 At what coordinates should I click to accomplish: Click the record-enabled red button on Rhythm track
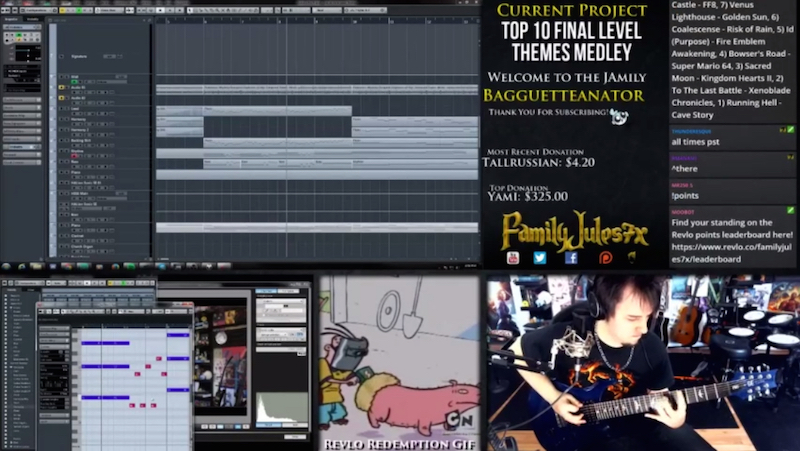pyautogui.click(x=74, y=158)
